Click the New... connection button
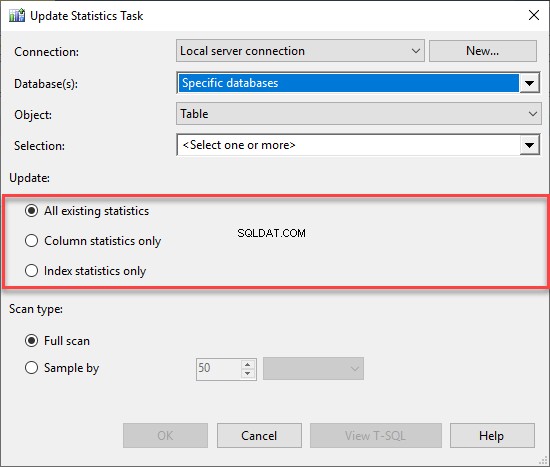Screen dimensions: 550x467 (x=483, y=51)
